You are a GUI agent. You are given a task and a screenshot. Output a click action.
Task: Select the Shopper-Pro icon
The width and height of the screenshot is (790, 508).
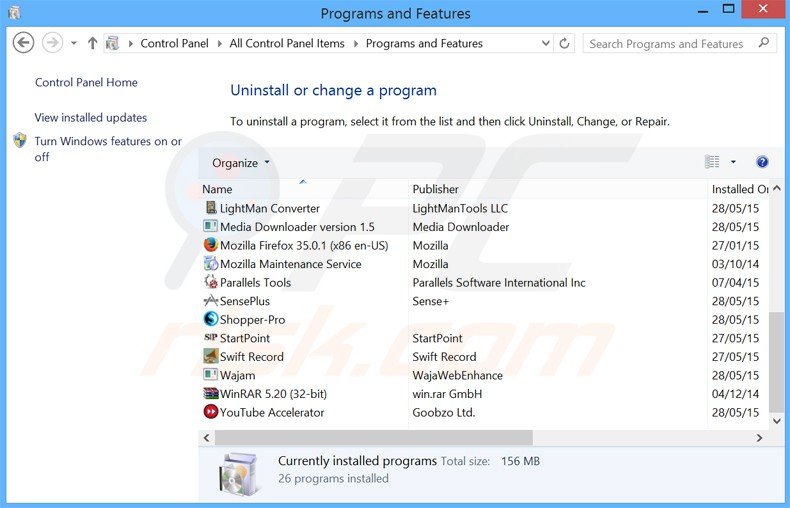pyautogui.click(x=211, y=319)
